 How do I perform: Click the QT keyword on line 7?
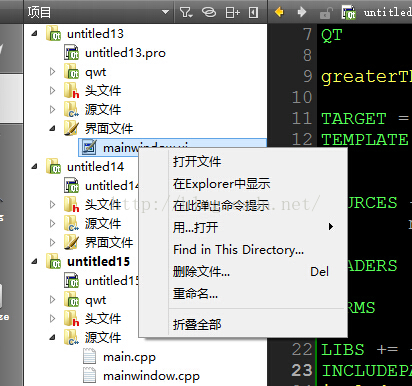(332, 35)
